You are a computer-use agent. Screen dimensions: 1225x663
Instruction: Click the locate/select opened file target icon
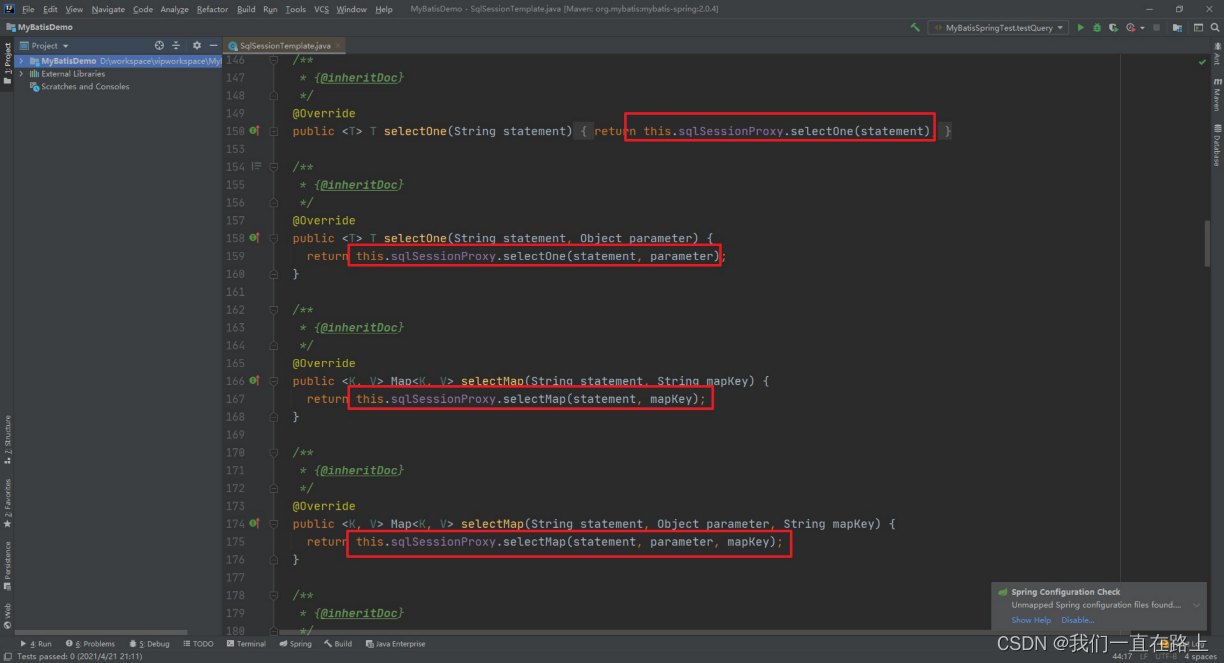coord(159,46)
